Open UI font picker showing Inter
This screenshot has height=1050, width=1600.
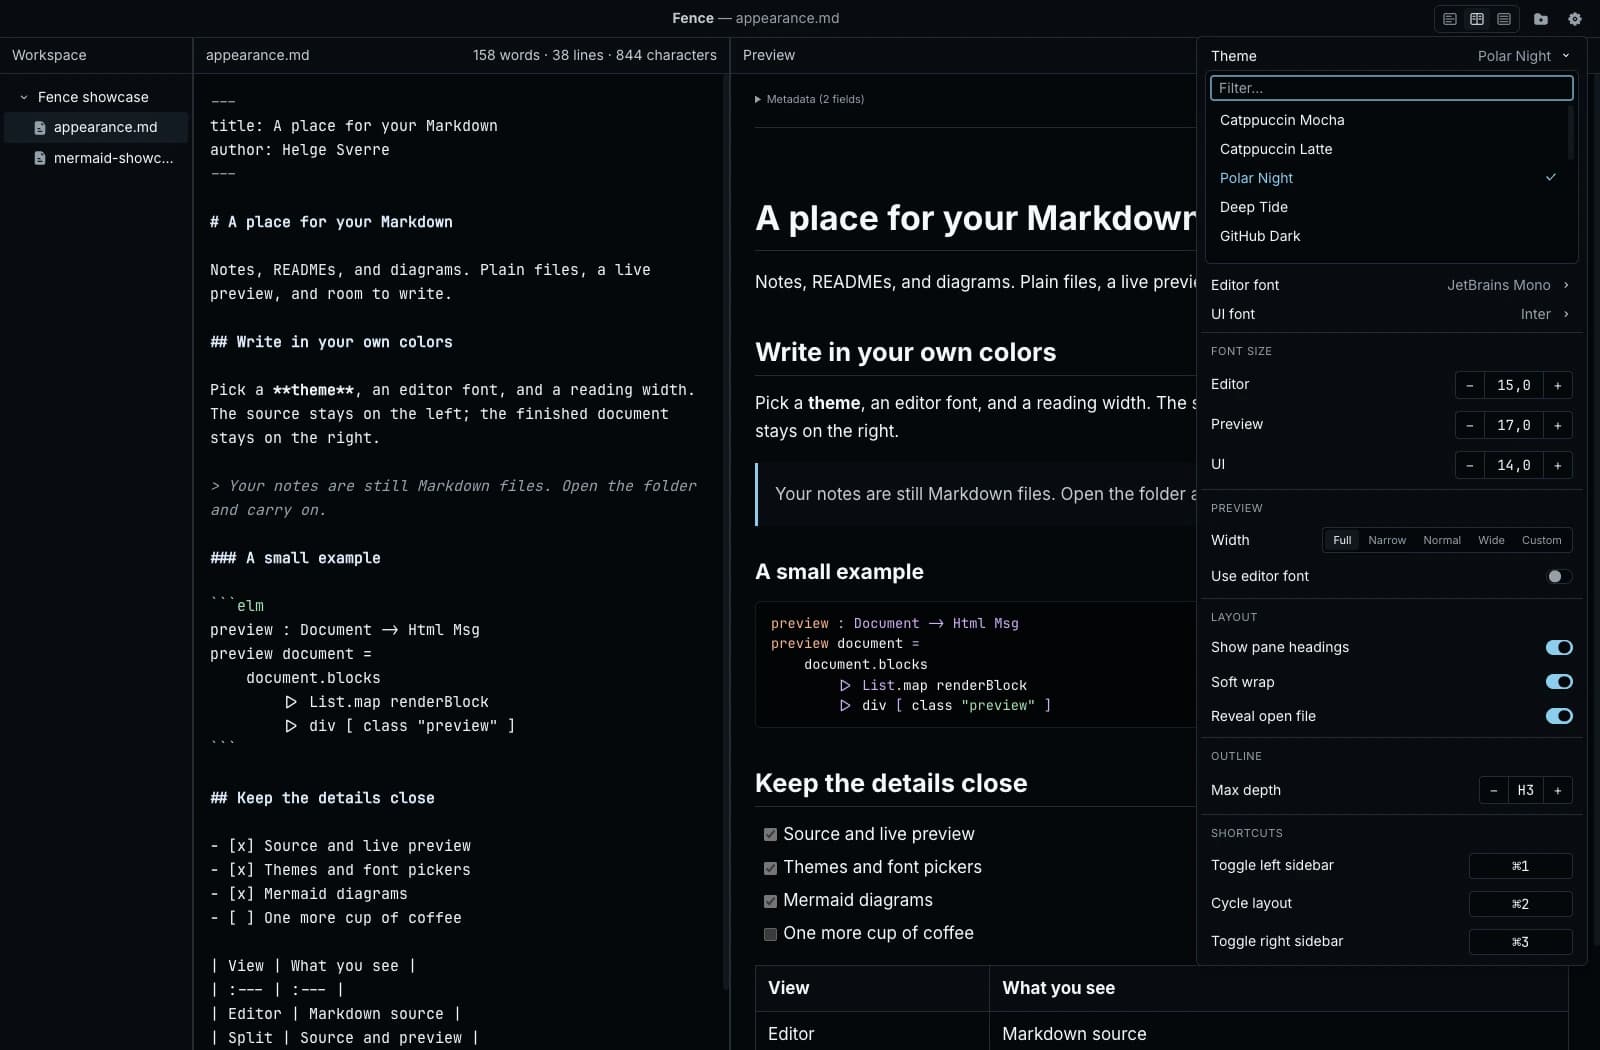1544,314
